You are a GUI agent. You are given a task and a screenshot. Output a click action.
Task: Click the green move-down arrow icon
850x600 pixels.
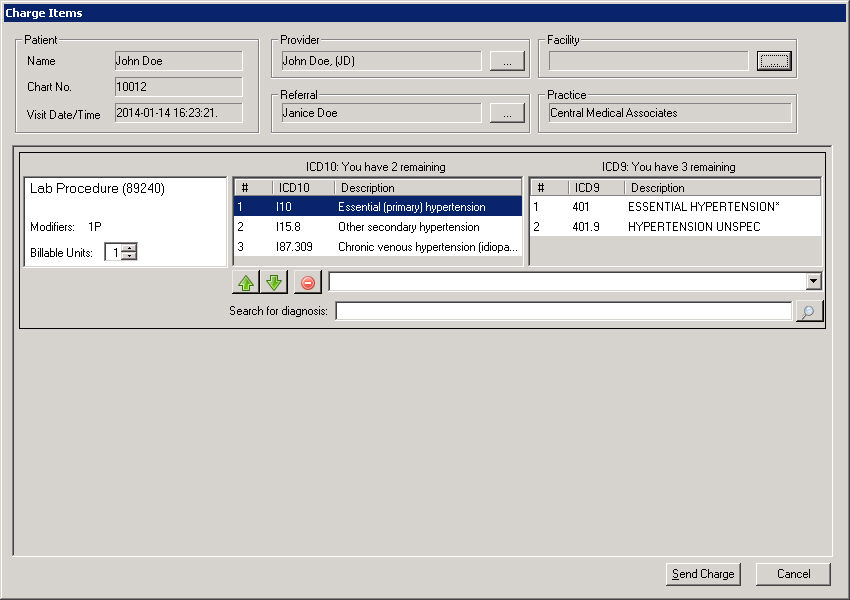click(x=273, y=283)
